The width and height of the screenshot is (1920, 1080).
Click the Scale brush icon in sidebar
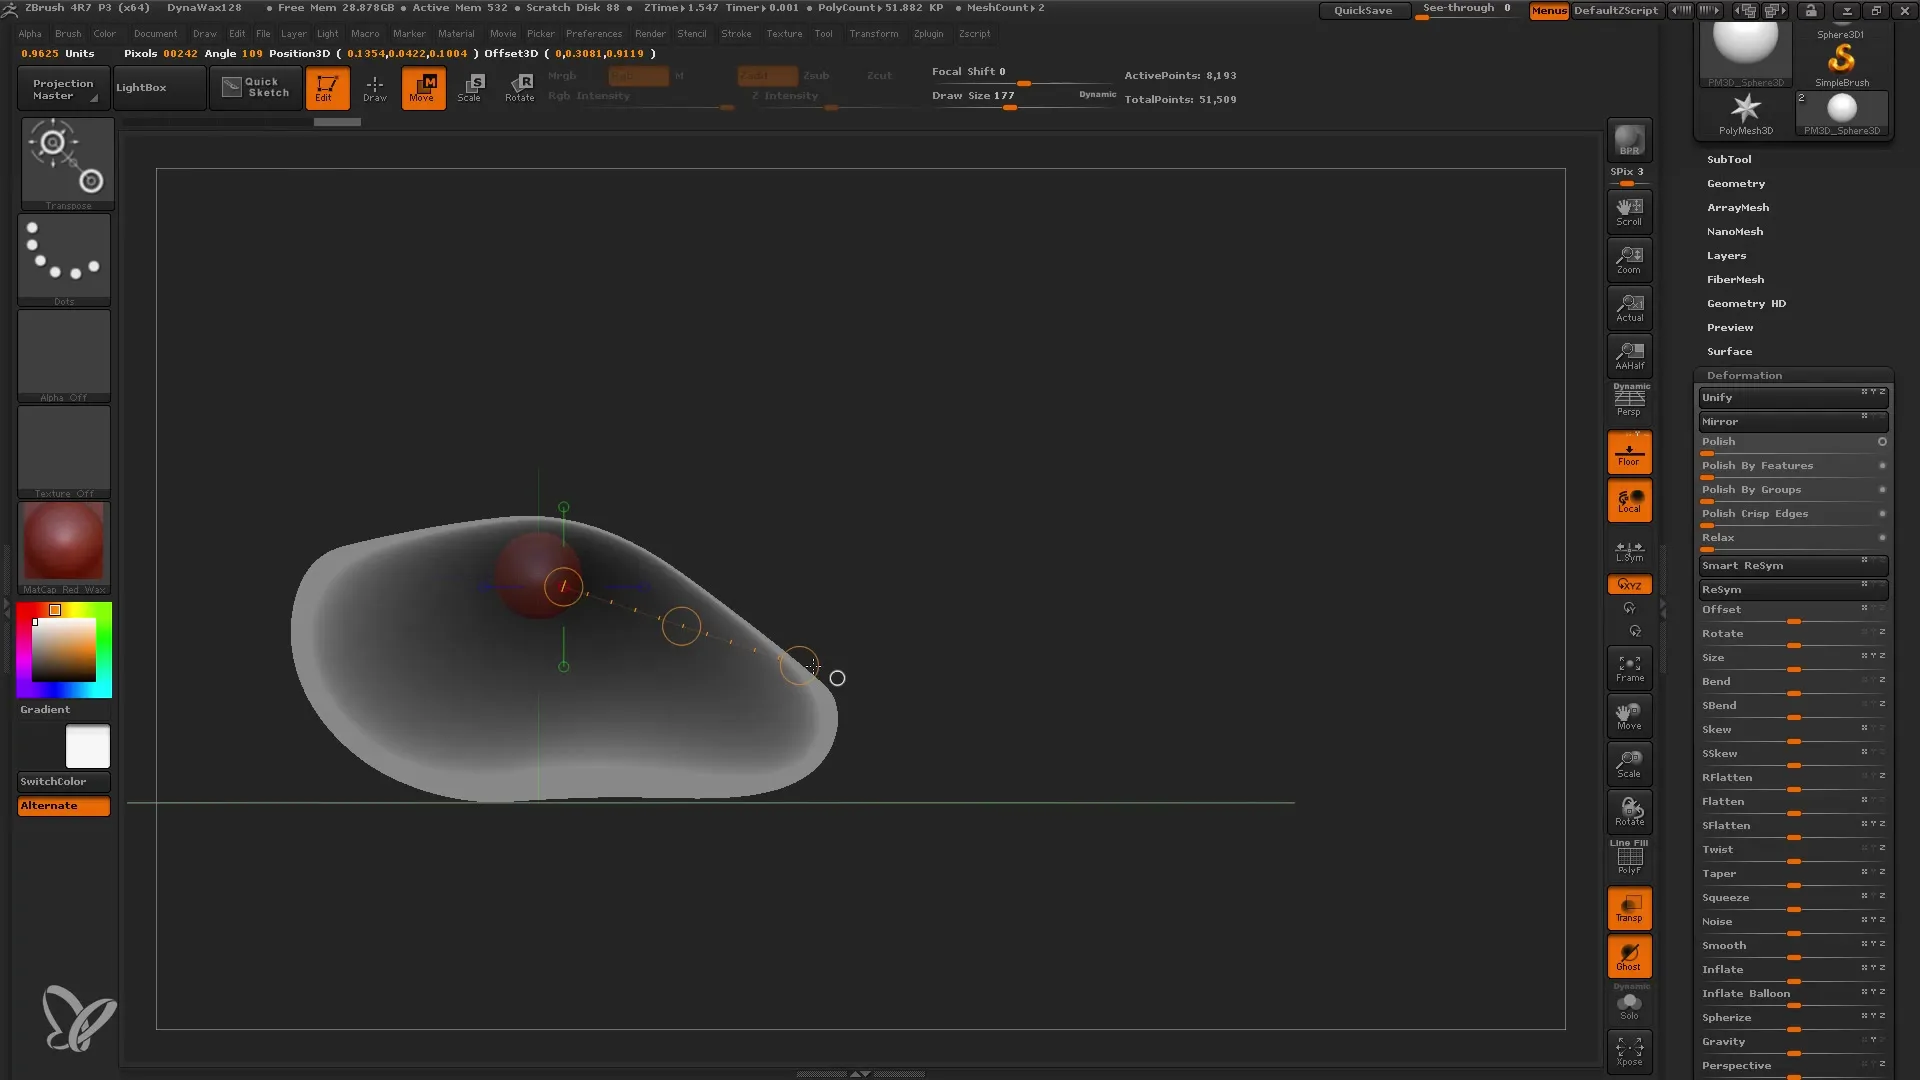(x=1629, y=764)
